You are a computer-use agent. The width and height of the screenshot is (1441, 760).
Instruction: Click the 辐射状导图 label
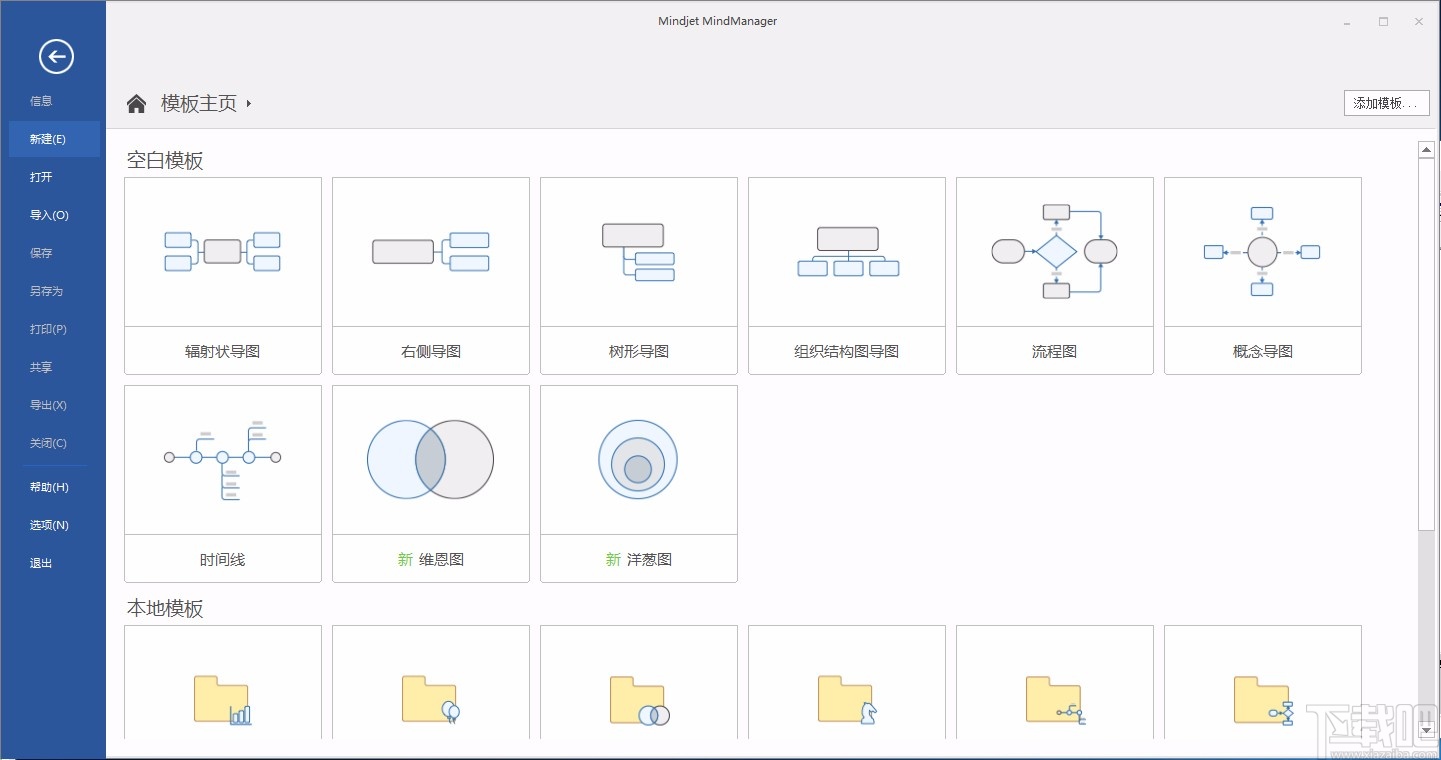222,351
